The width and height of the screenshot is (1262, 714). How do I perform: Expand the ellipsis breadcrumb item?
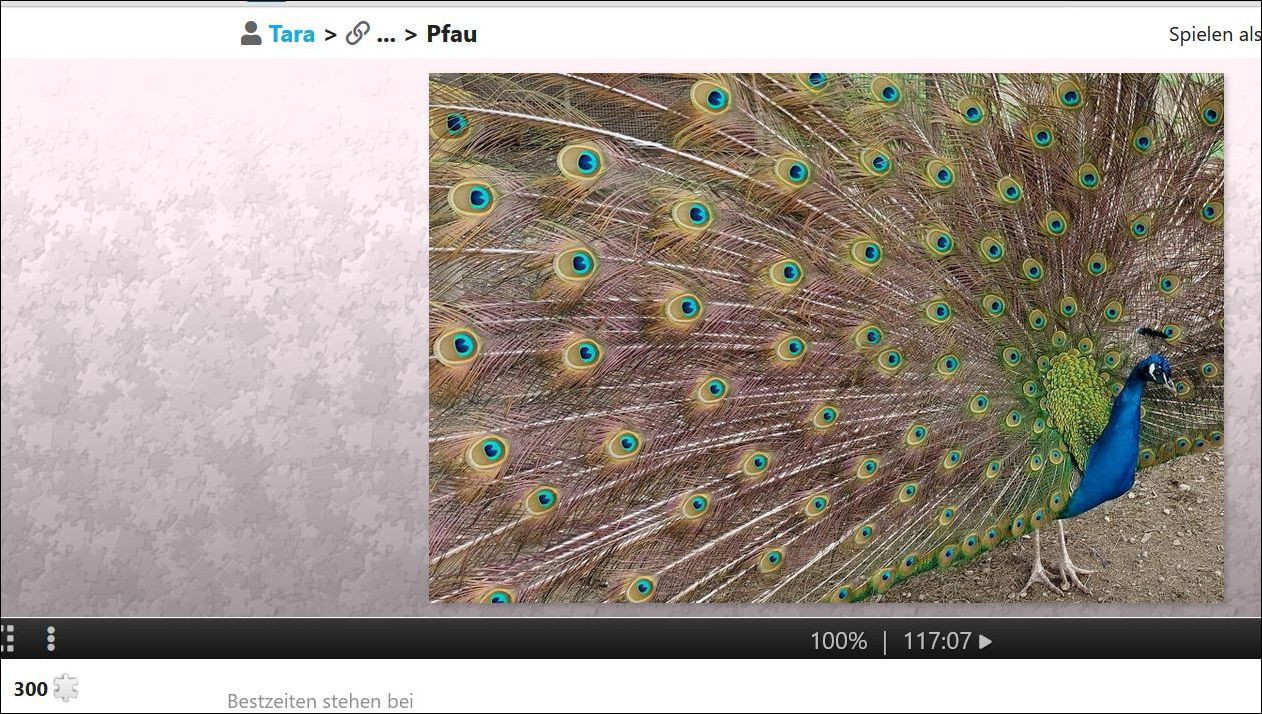pos(386,35)
